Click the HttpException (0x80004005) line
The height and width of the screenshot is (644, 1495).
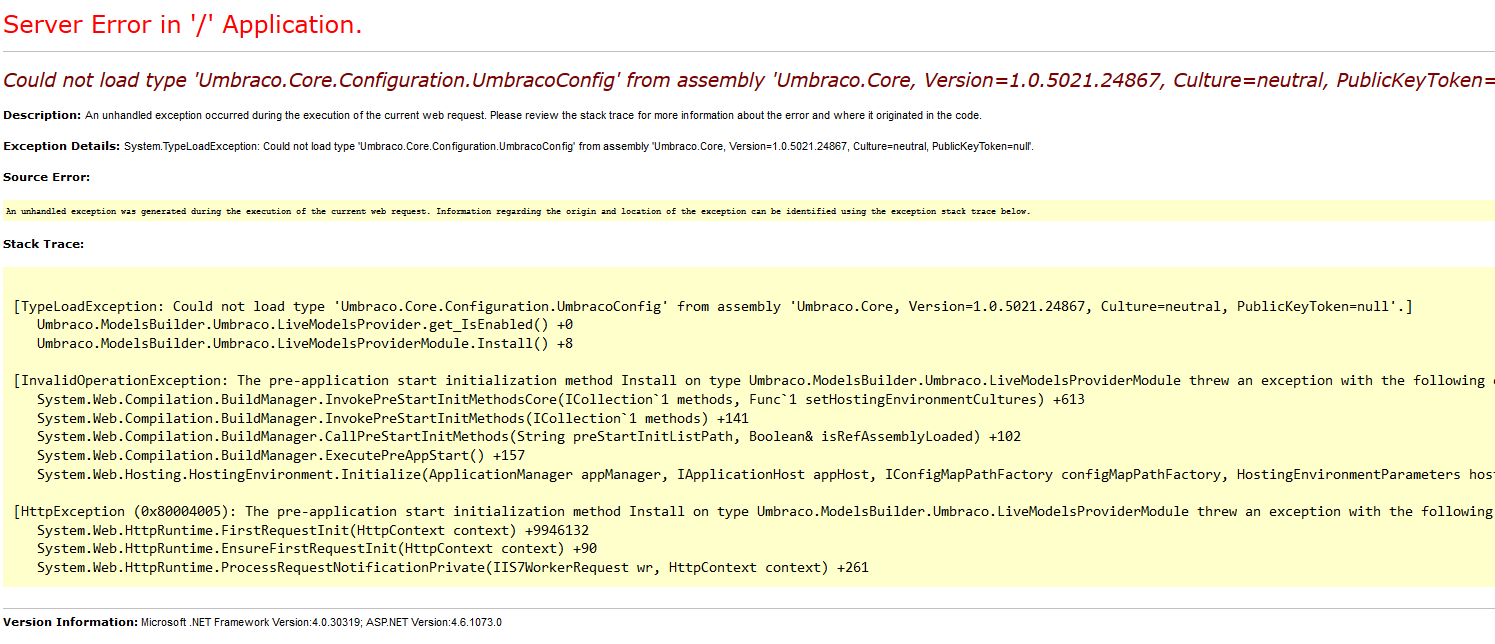(750, 511)
